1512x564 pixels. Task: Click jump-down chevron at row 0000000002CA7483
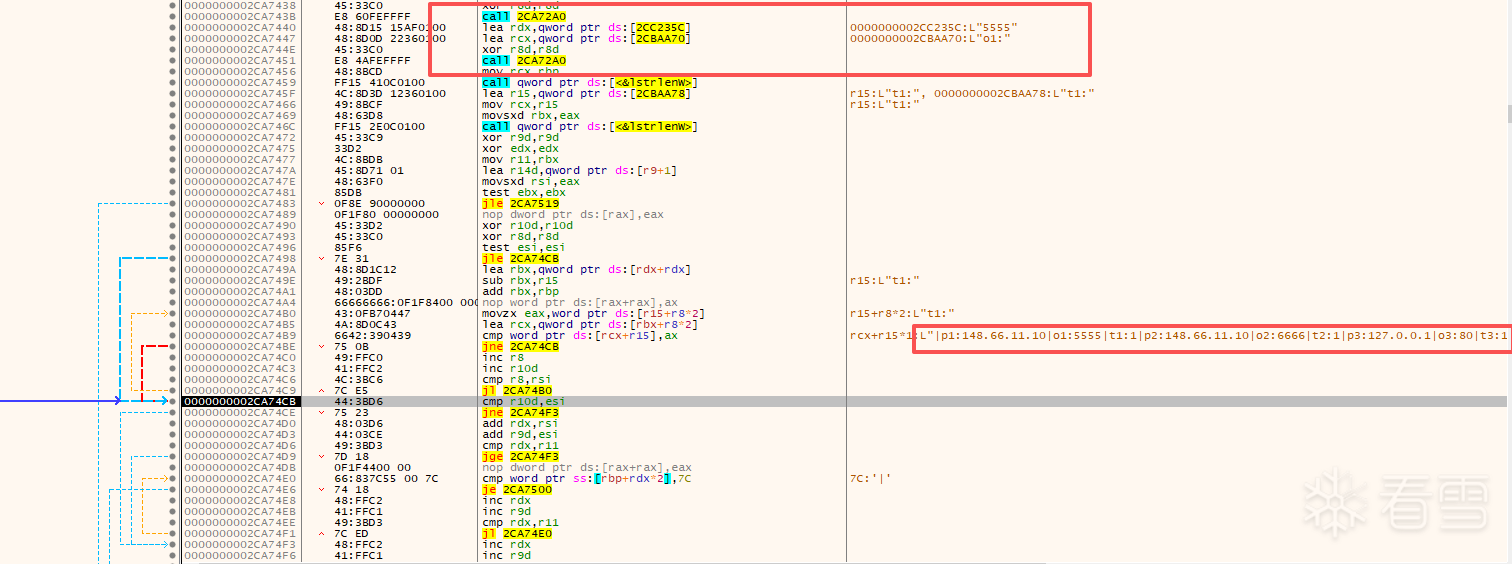321,203
